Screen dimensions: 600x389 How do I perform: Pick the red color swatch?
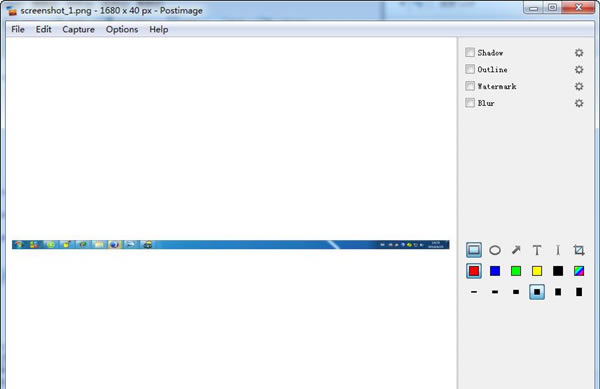click(474, 271)
